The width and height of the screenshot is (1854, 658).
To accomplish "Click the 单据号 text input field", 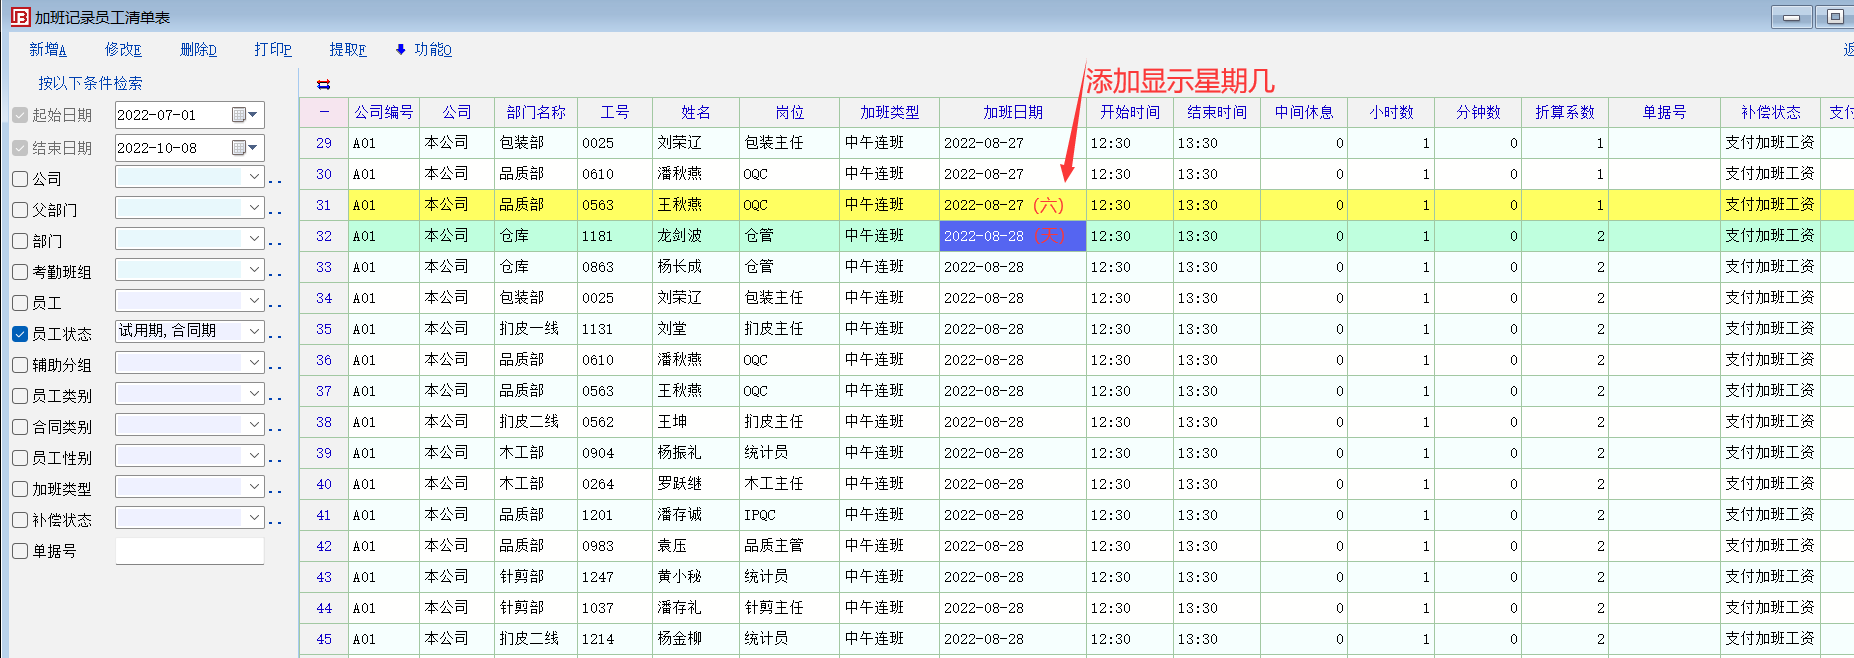I will [x=190, y=551].
